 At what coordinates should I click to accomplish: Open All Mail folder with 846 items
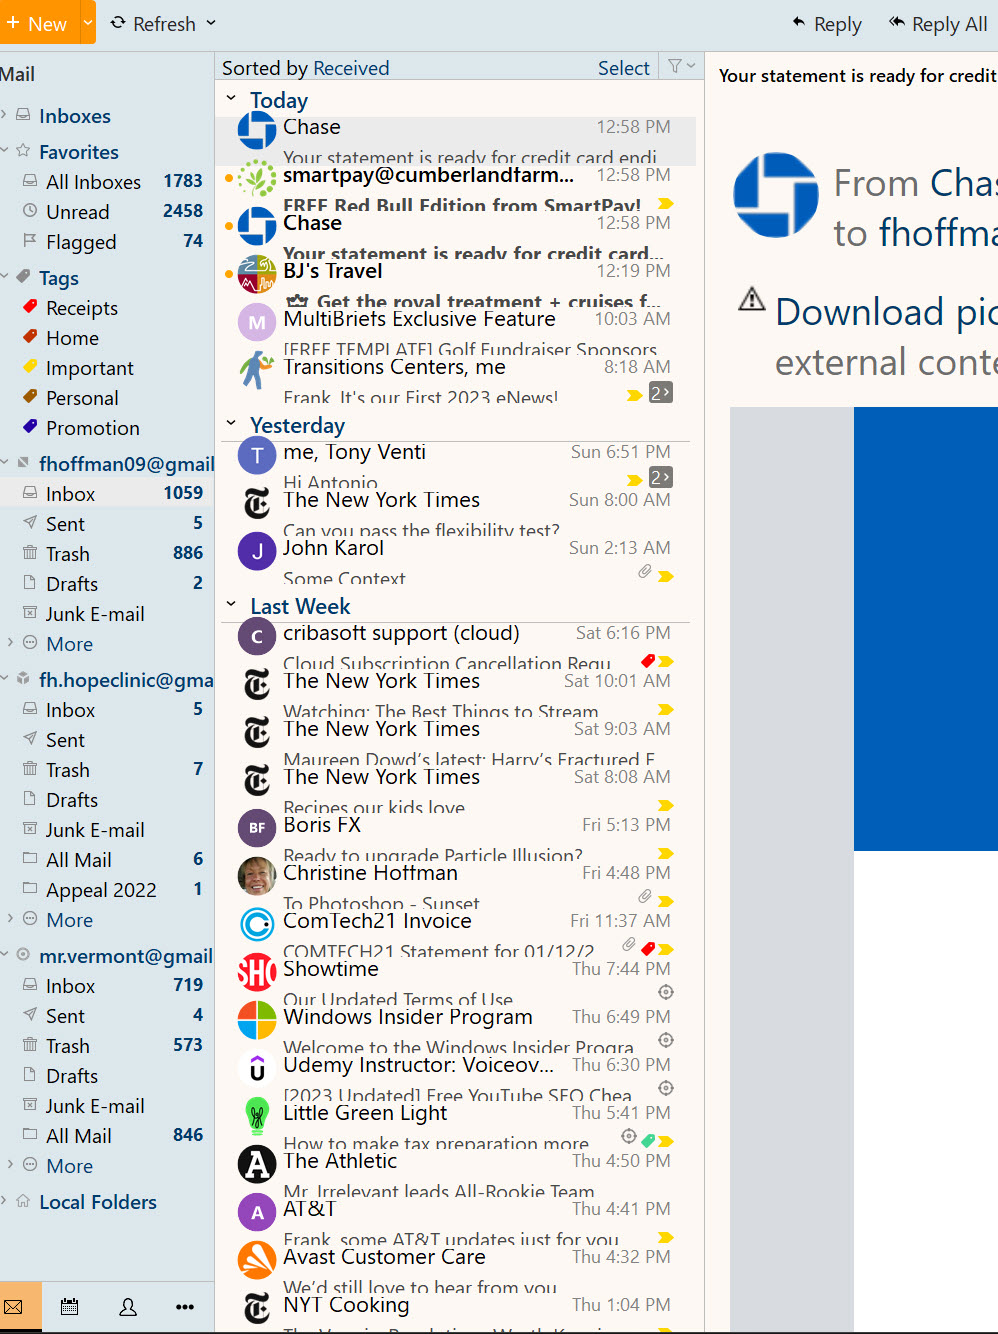click(107, 1136)
